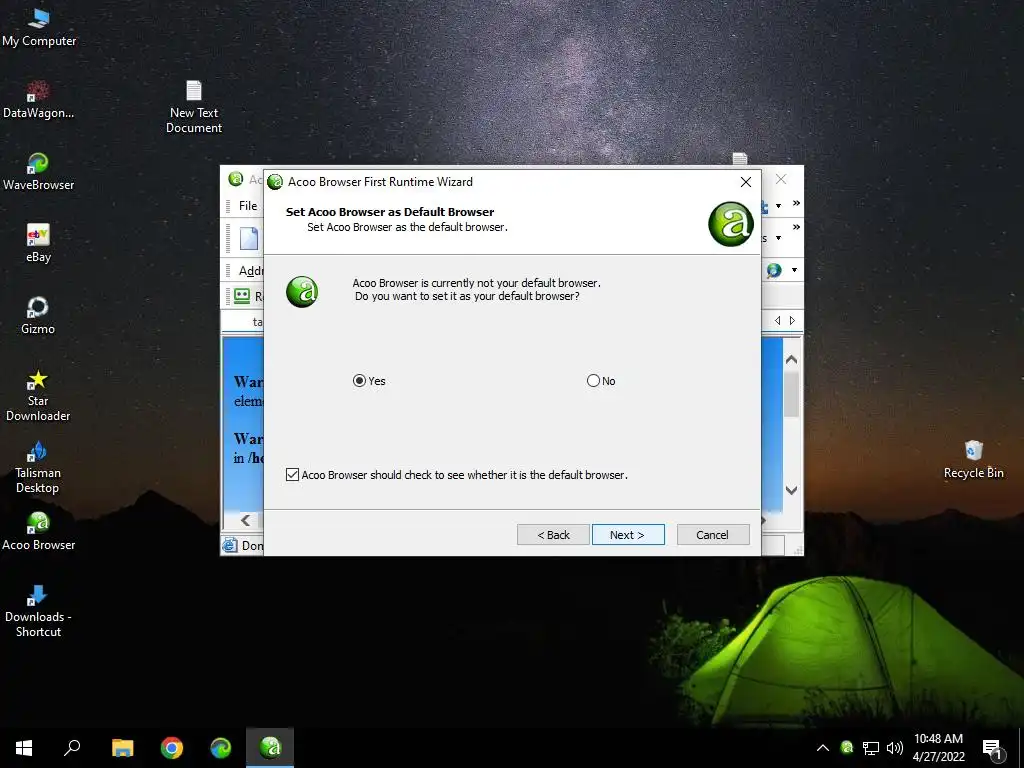Go to the next wizard step
Screen dimensions: 1024x768
coord(628,535)
